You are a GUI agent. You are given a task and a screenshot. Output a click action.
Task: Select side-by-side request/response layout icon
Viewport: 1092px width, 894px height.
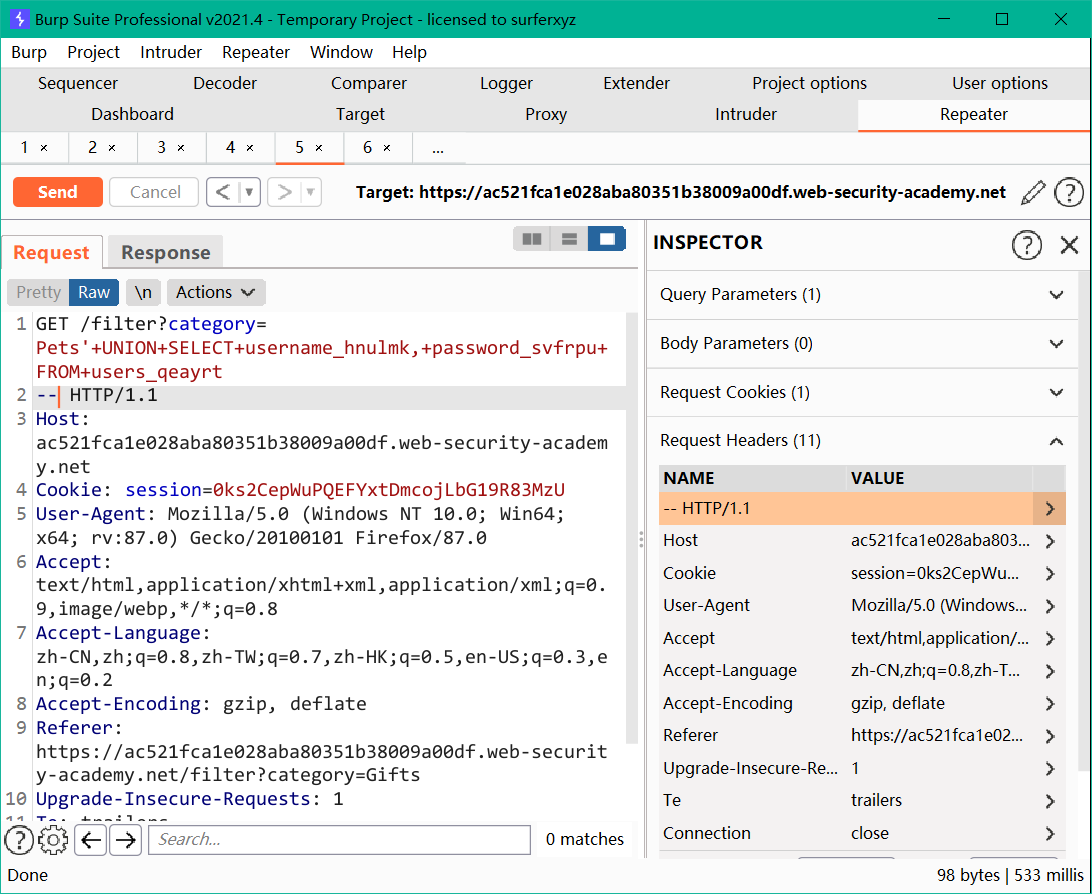[x=532, y=239]
